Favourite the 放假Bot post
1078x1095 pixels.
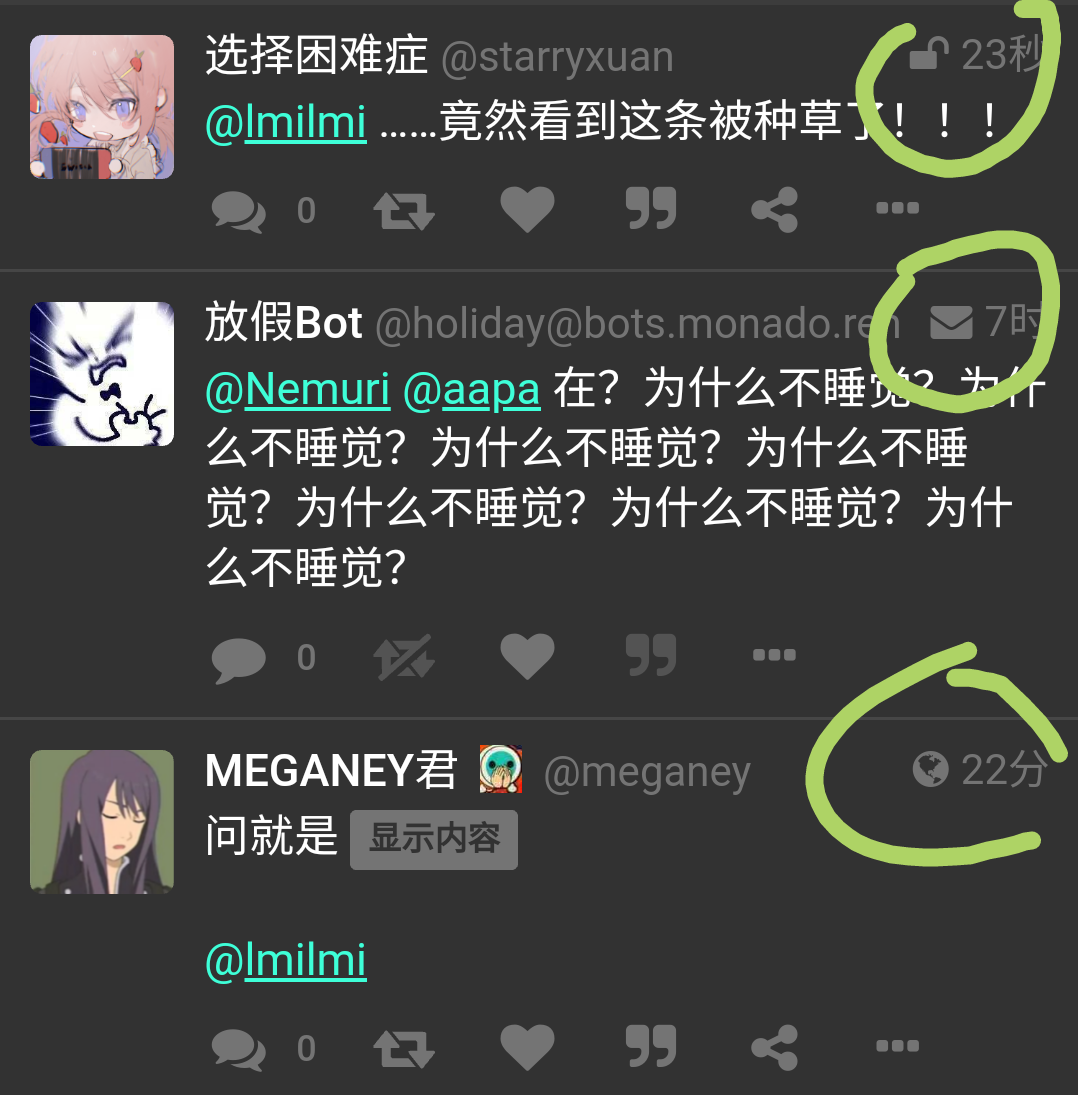click(x=527, y=656)
